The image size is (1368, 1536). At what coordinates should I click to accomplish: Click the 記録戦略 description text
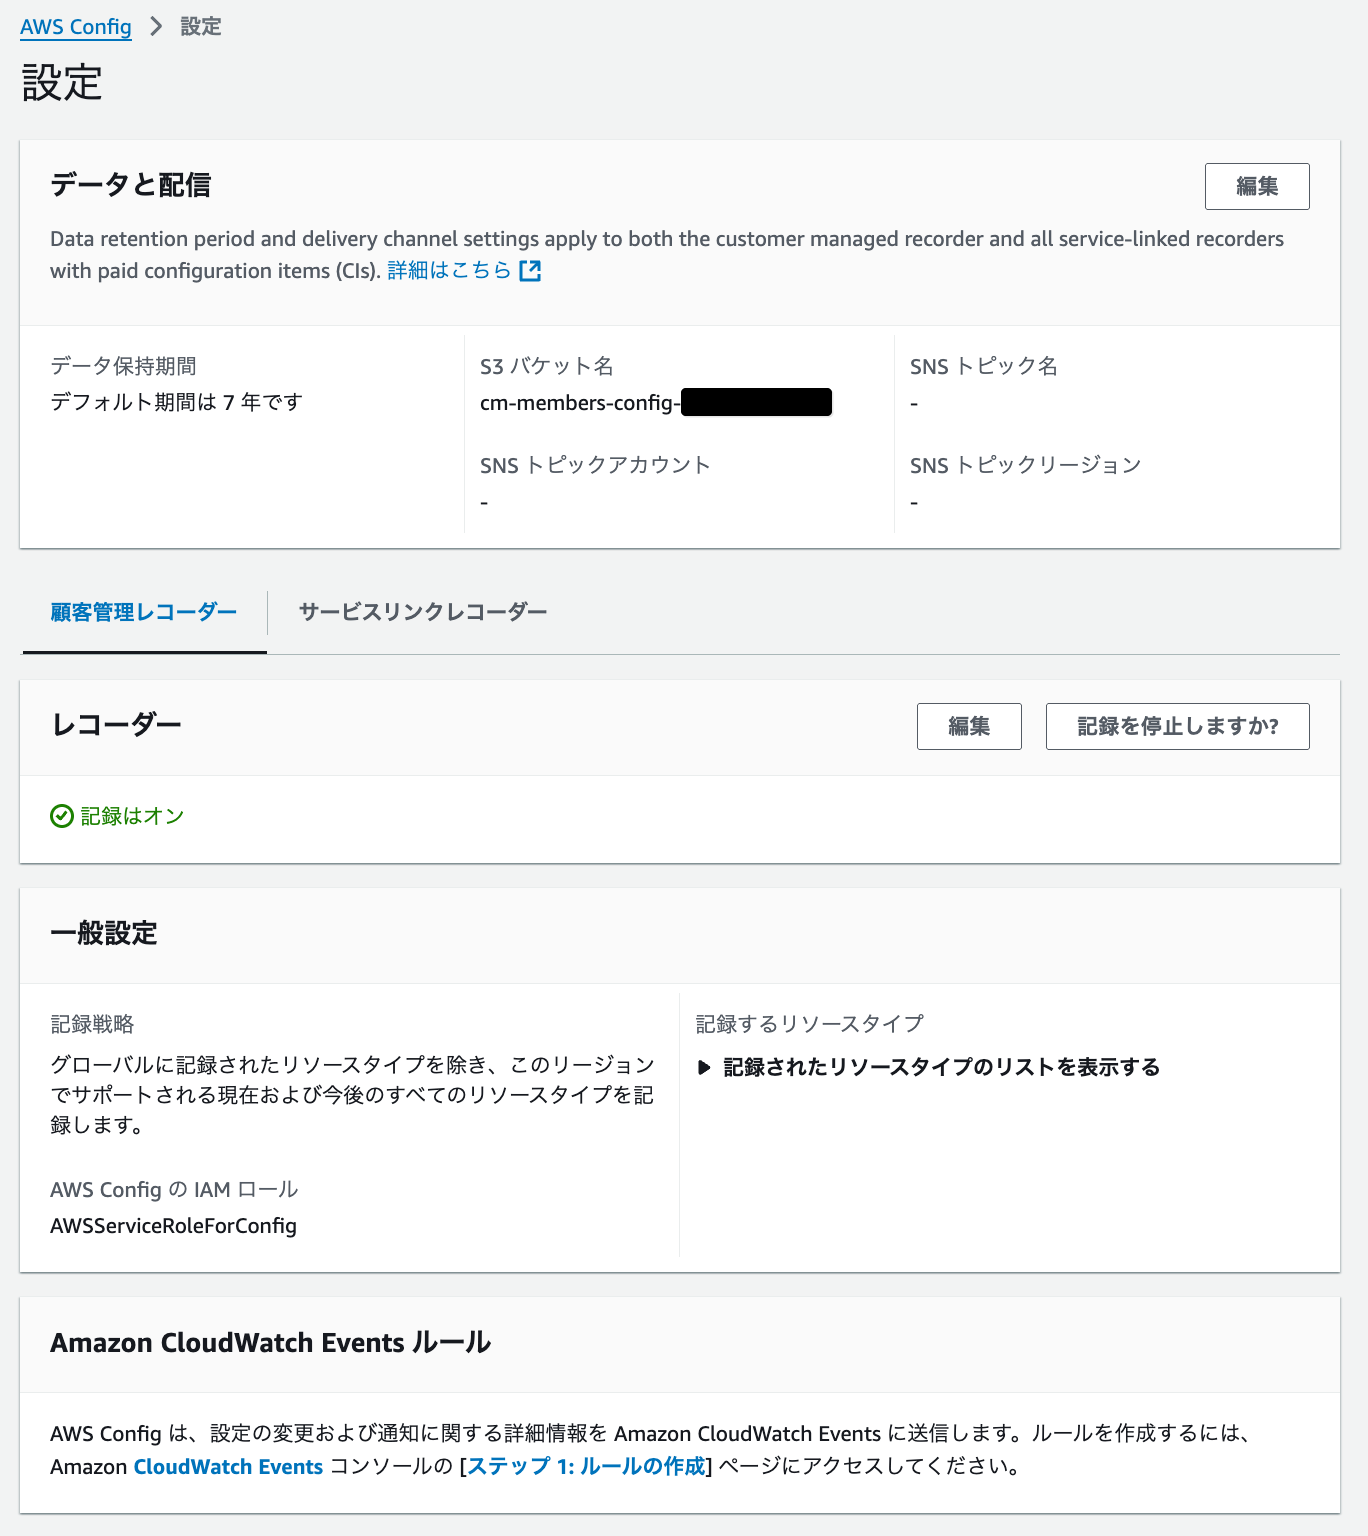tap(350, 1095)
